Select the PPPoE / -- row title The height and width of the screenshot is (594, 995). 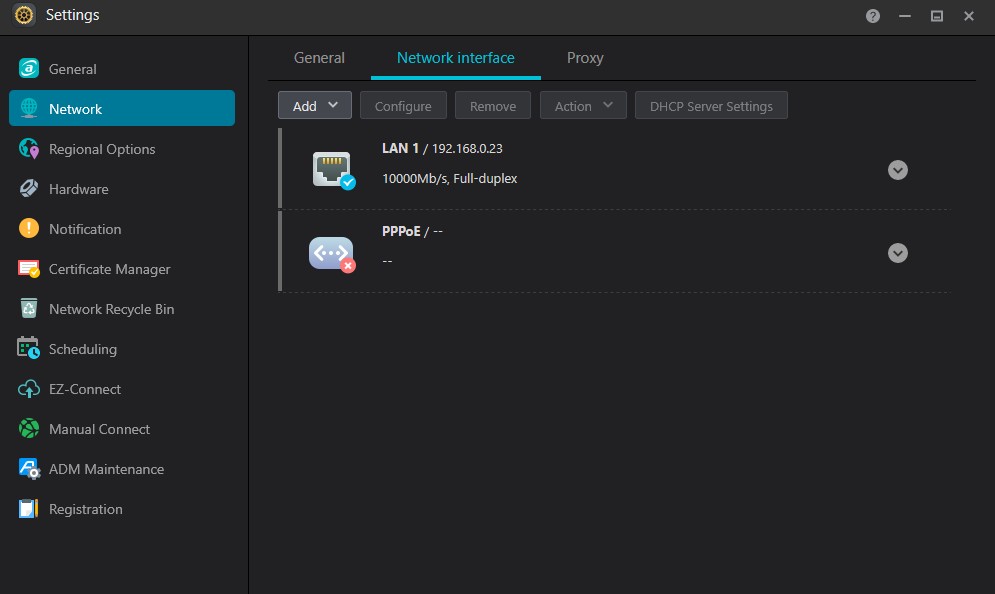click(412, 231)
